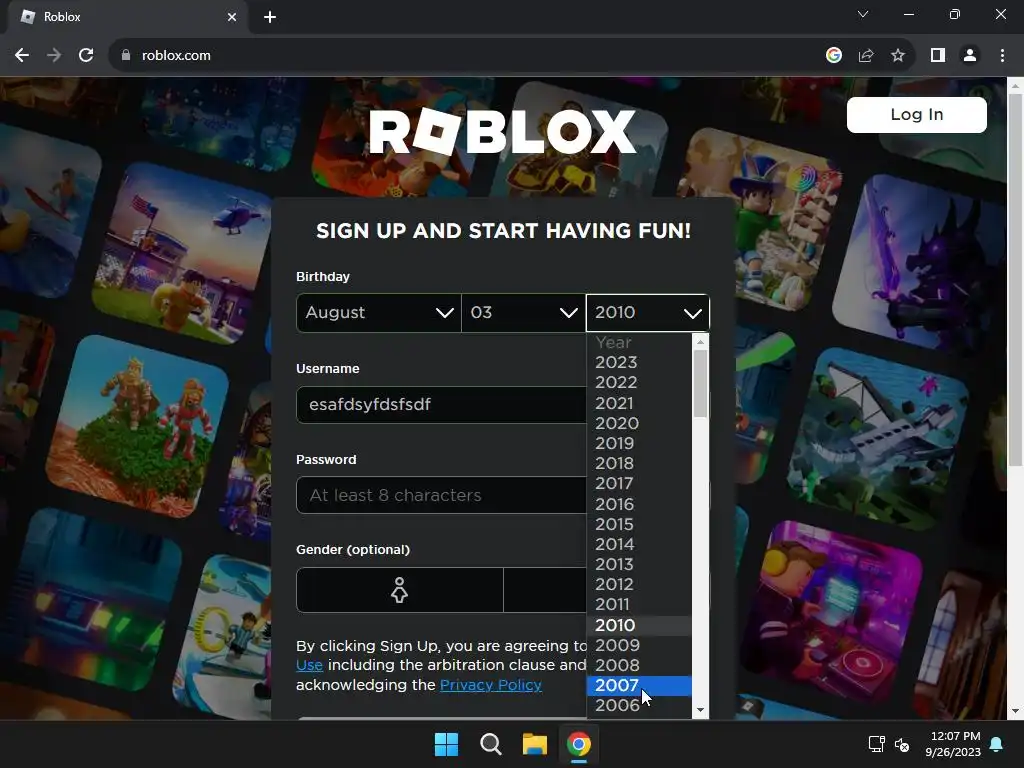Image resolution: width=1024 pixels, height=768 pixels.
Task: Click the year list scroll-up arrow
Action: click(701, 342)
